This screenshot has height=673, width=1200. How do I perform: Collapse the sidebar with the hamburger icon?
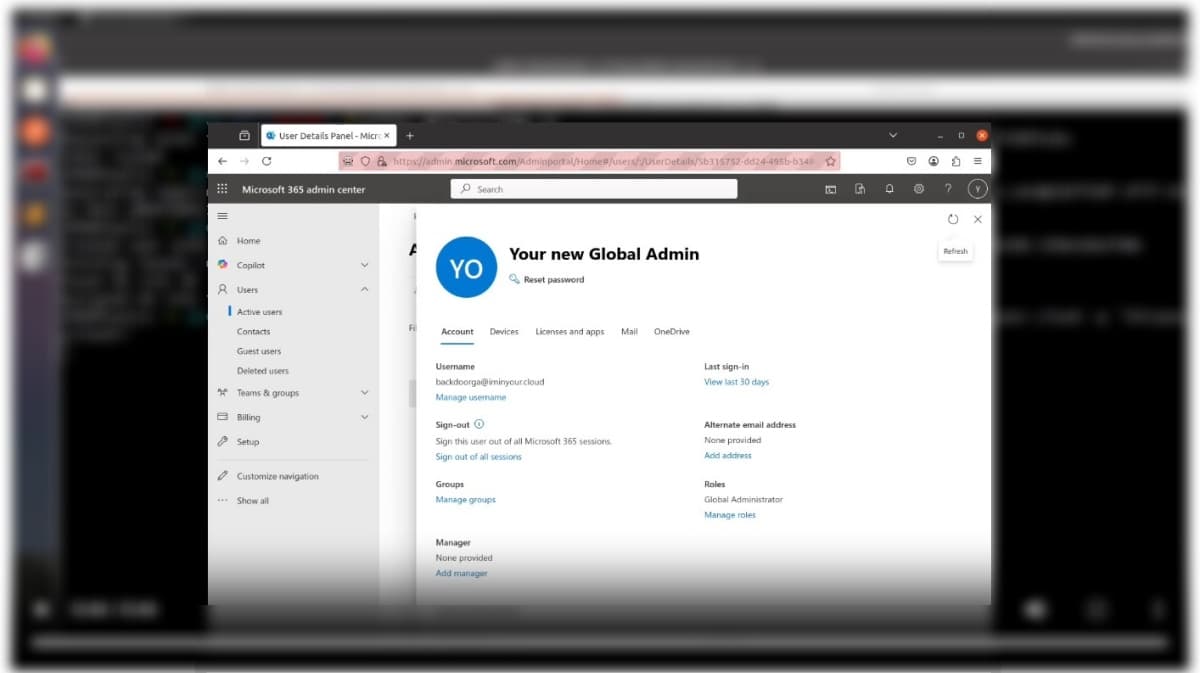(222, 215)
